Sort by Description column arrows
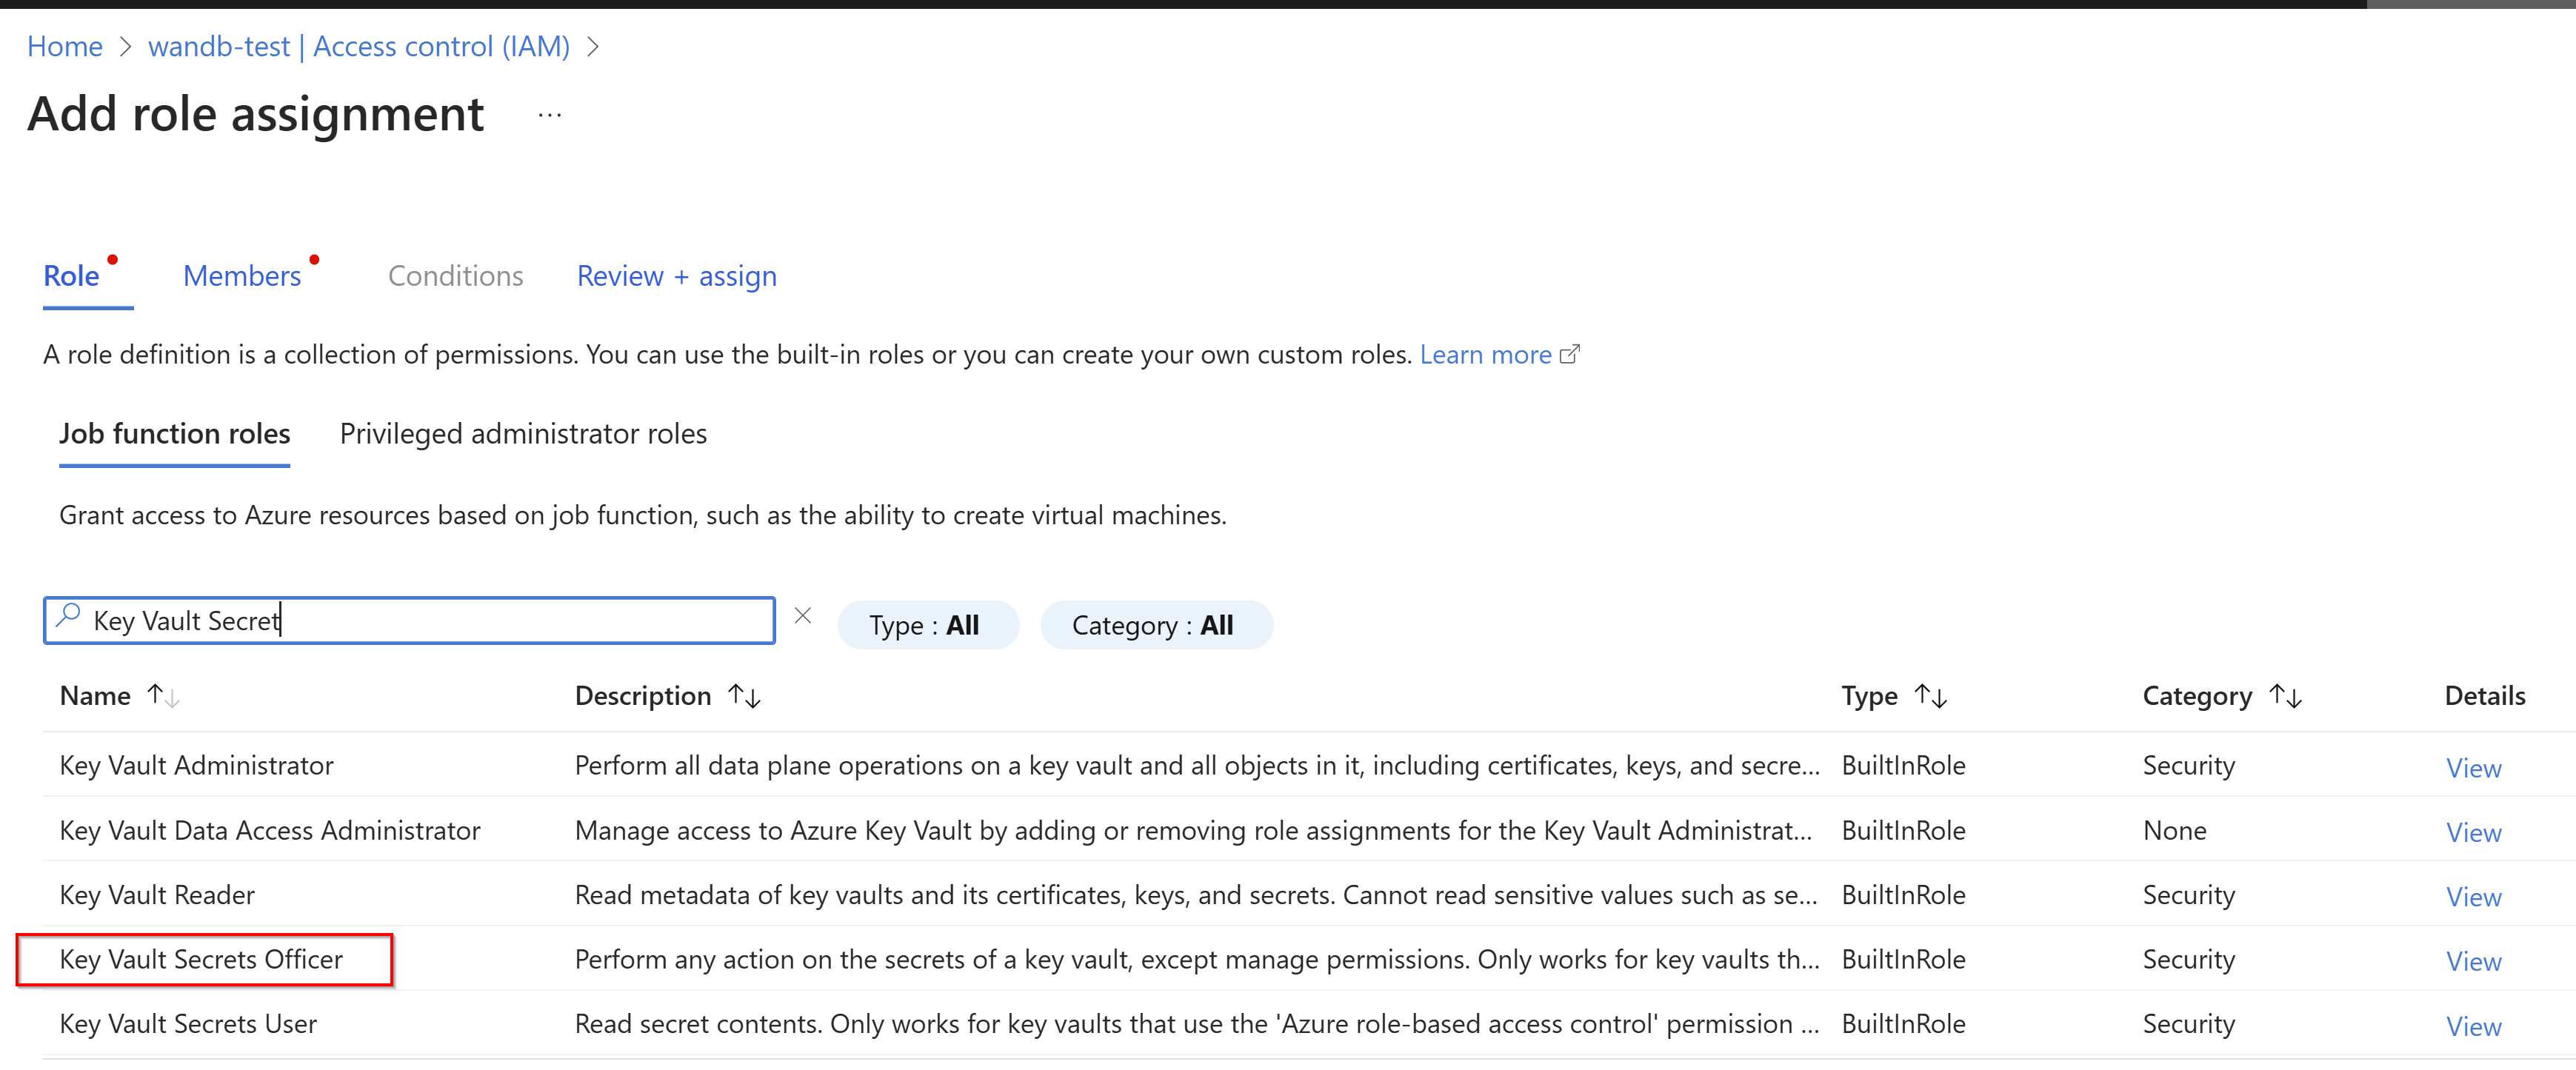Image resolution: width=2576 pixels, height=1070 pixels. (744, 695)
